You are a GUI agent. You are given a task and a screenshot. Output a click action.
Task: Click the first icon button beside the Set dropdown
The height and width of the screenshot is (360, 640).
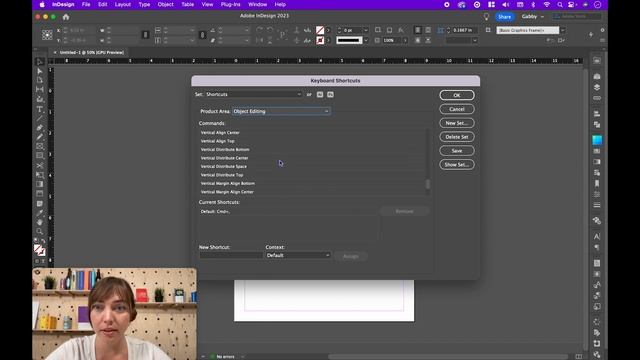coord(320,94)
